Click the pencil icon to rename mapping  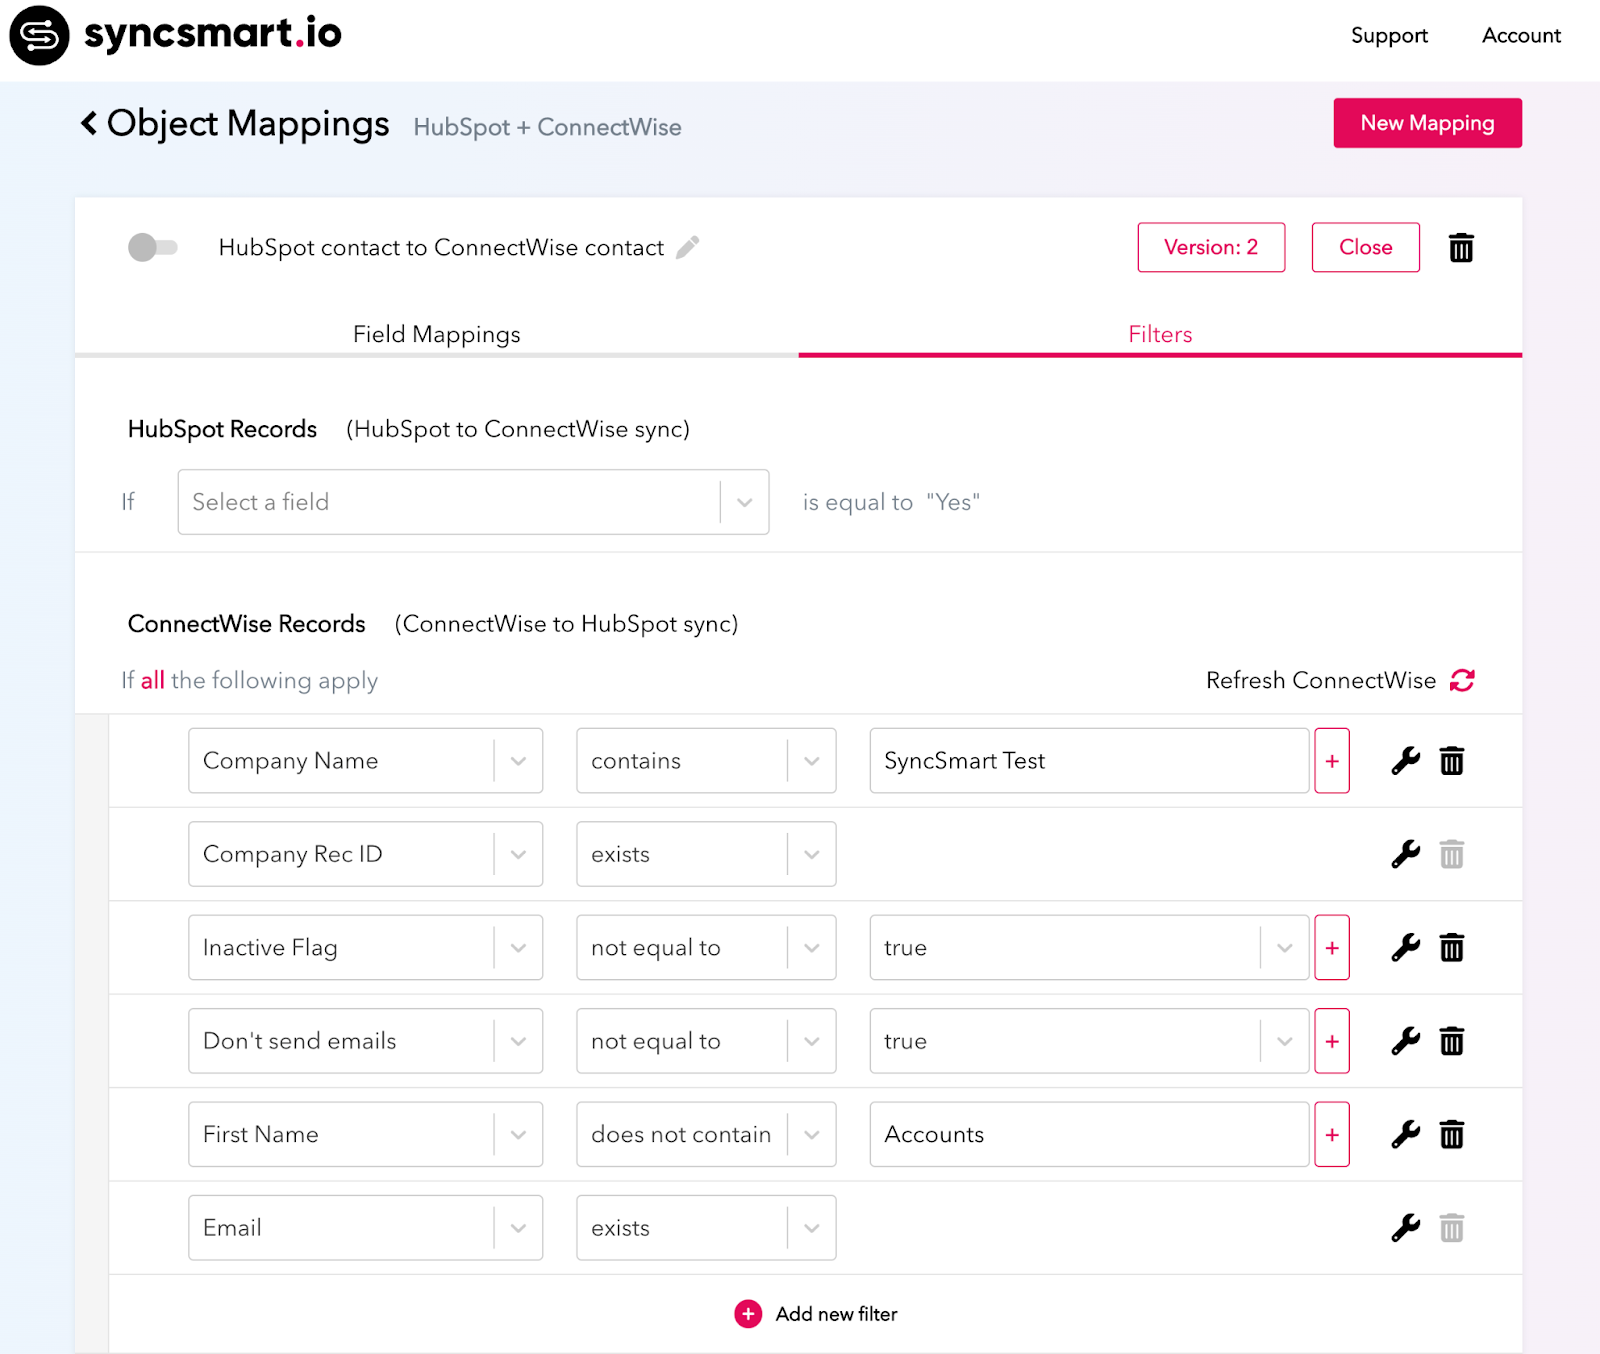pos(687,247)
